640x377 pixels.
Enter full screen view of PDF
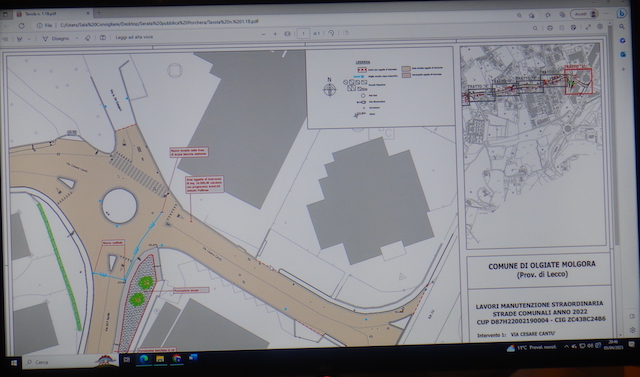[x=588, y=27]
